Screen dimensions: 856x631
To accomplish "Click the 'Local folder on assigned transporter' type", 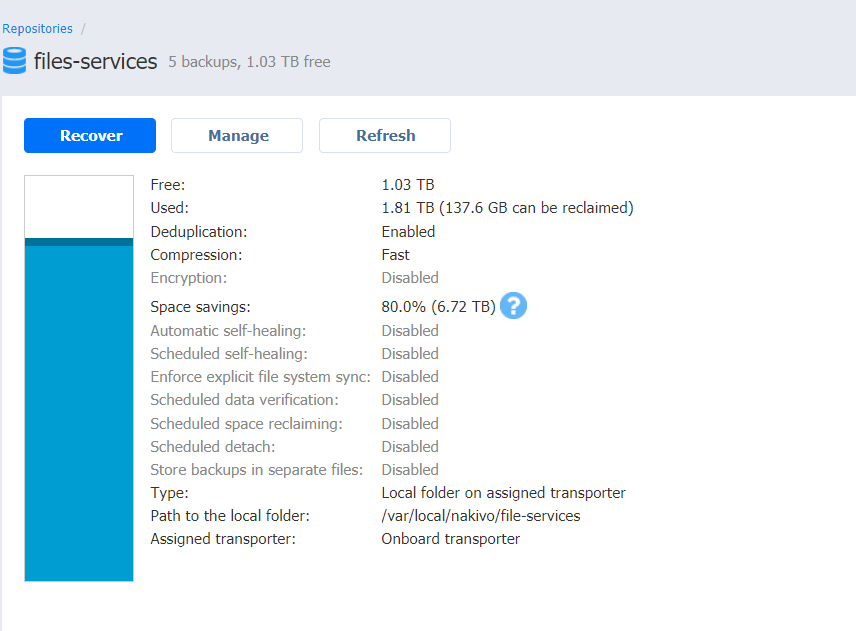I will 503,493.
